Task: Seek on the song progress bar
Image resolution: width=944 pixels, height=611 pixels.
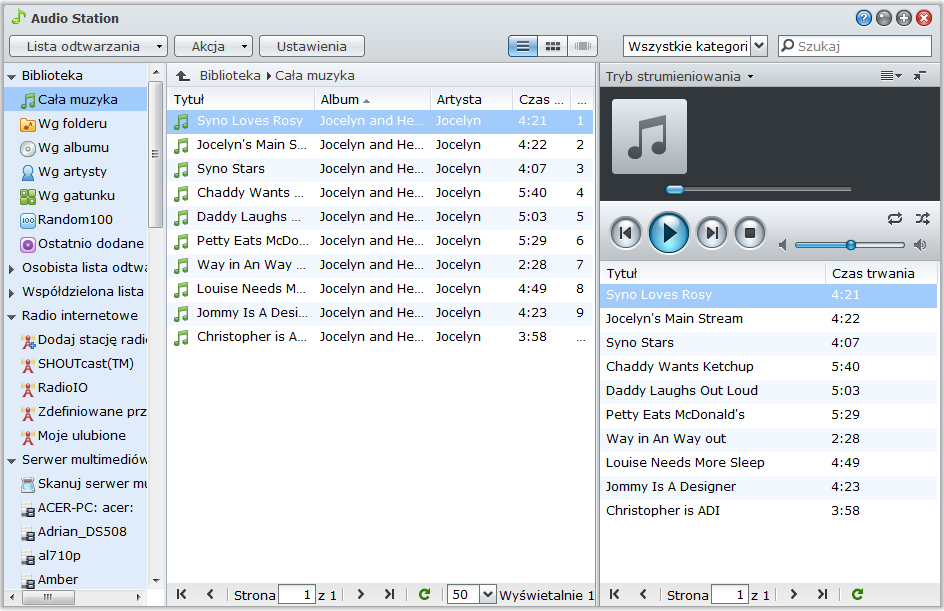Action: click(x=759, y=190)
